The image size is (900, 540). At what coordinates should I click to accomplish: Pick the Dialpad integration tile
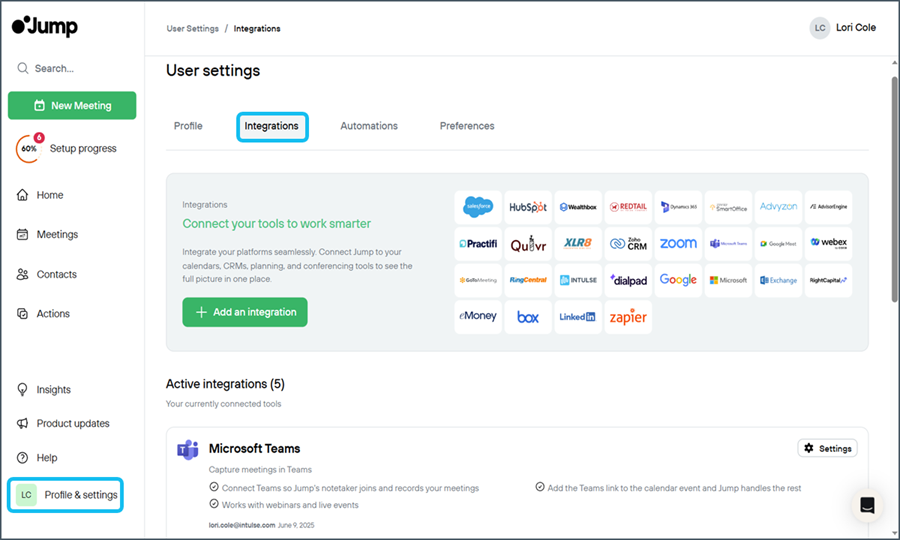click(x=628, y=281)
